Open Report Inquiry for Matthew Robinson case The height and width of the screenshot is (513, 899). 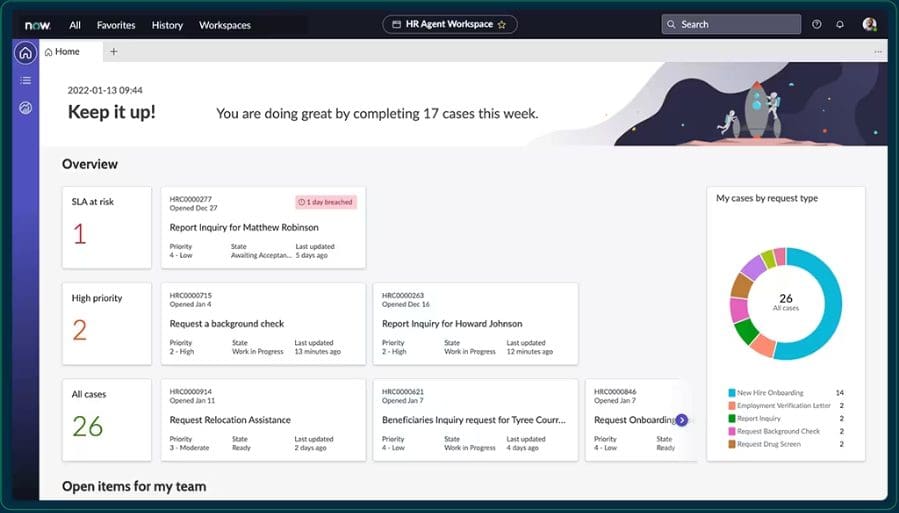[x=263, y=228]
